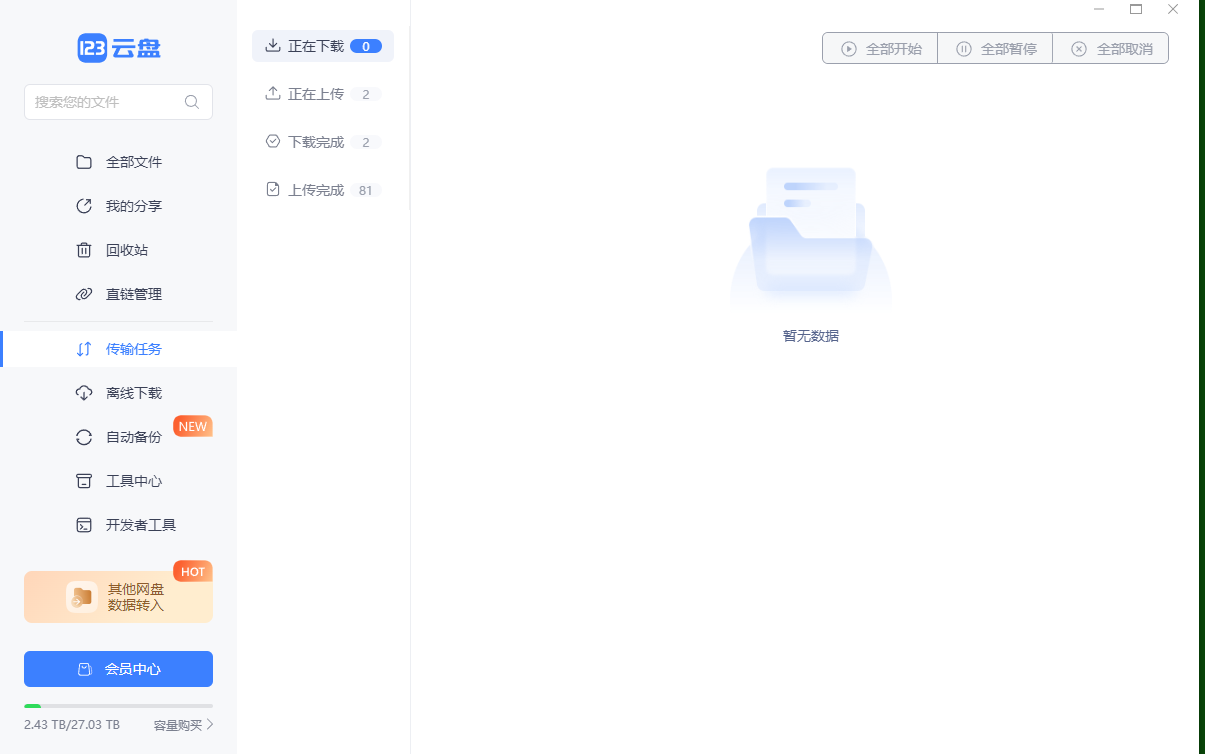Click the cancel X icon in 全部取消

(x=1079, y=48)
